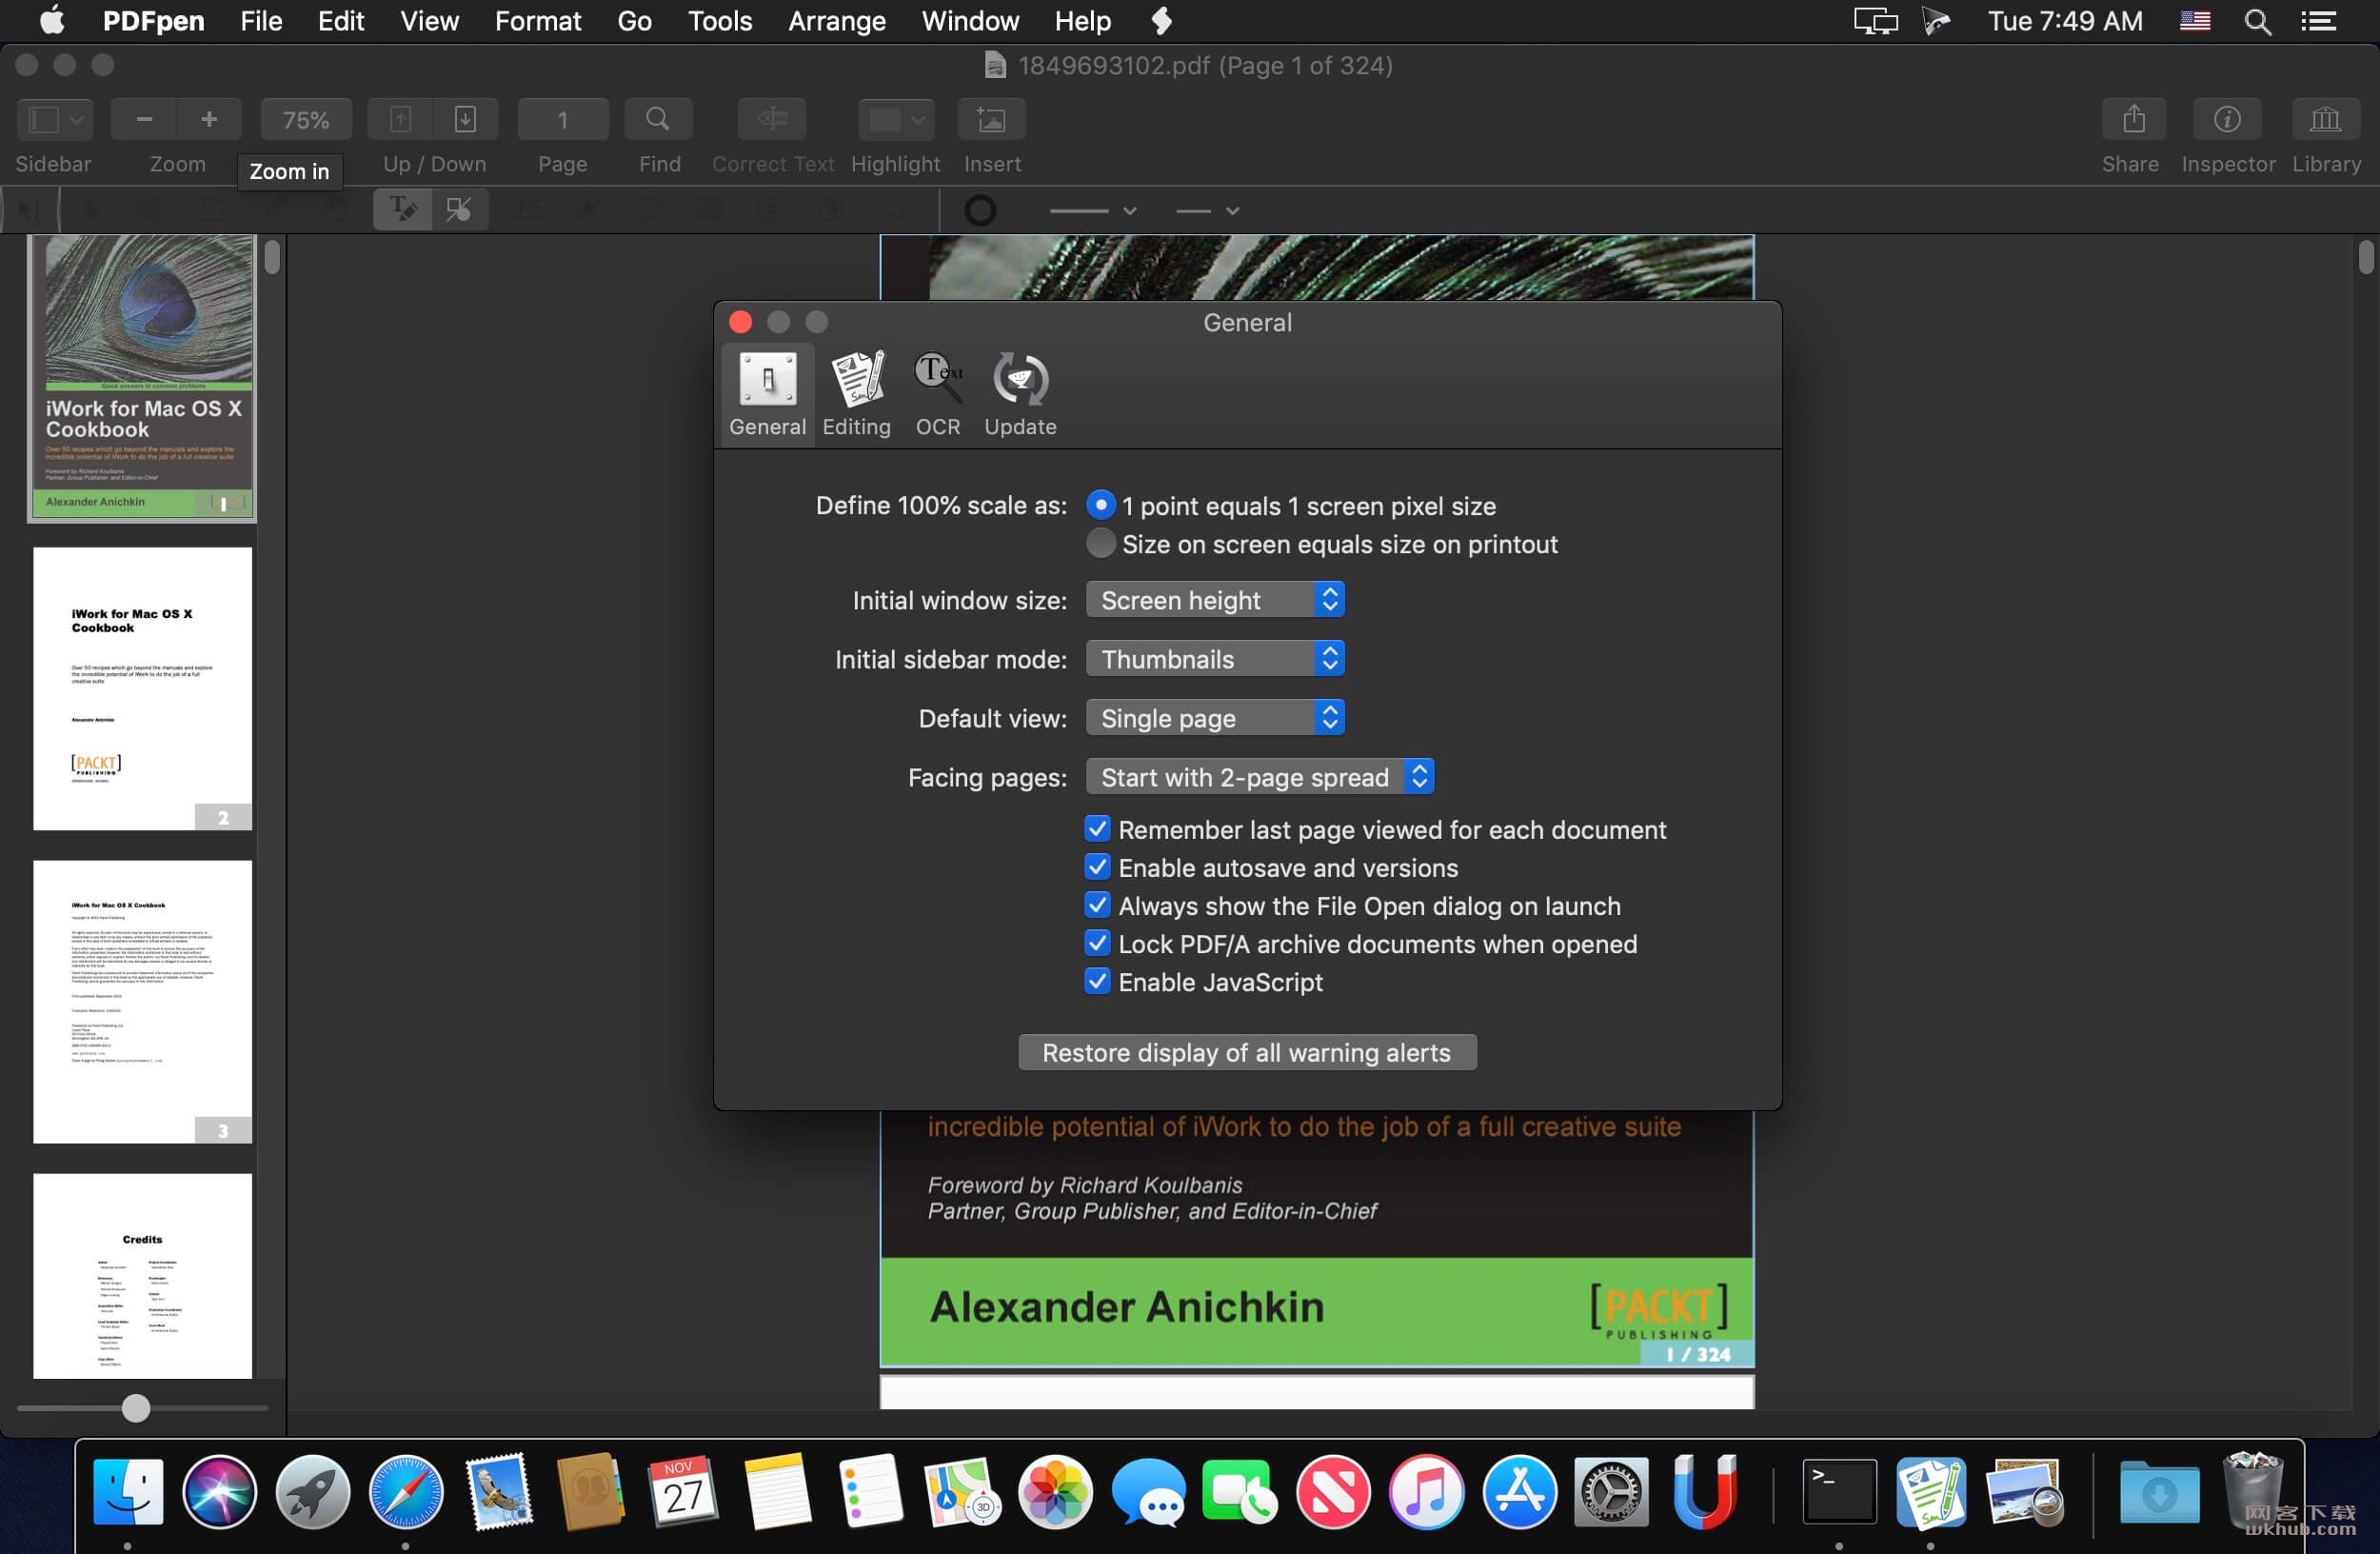
Task: Toggle the Sidebar panel icon in toolbar
Action: 43,120
